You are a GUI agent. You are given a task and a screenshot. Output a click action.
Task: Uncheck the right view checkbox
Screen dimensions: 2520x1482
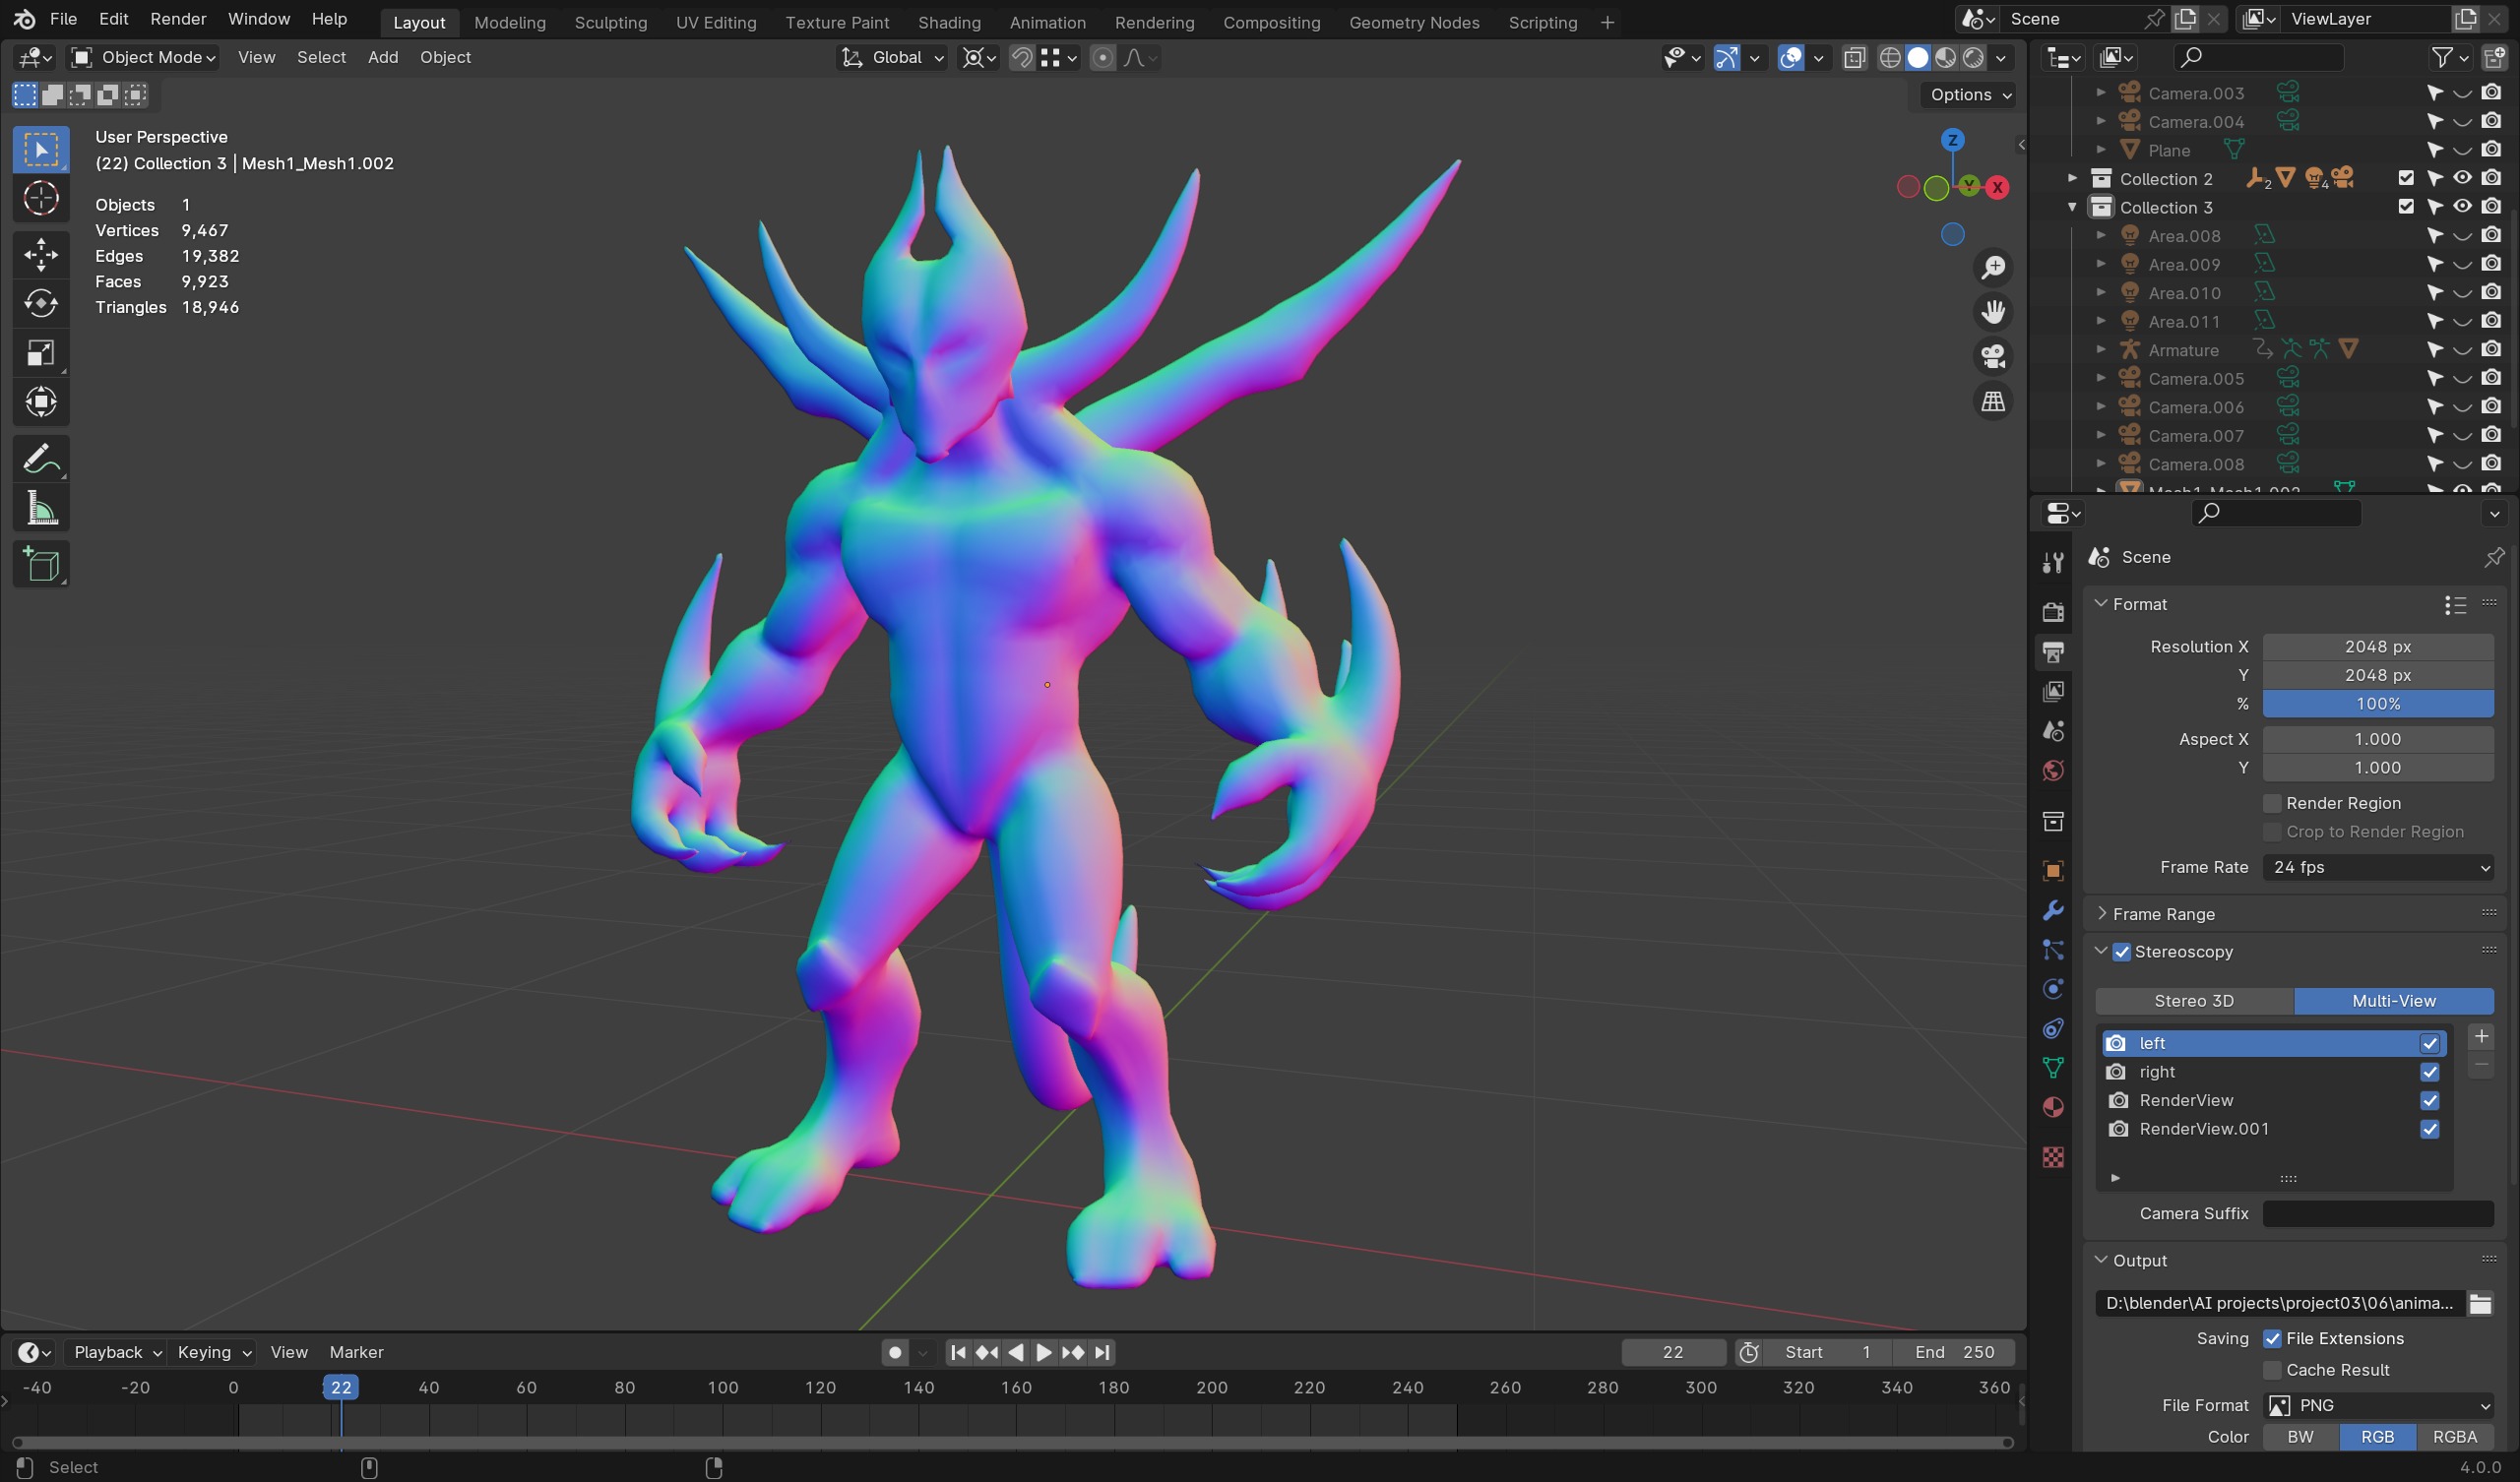pos(2430,1072)
